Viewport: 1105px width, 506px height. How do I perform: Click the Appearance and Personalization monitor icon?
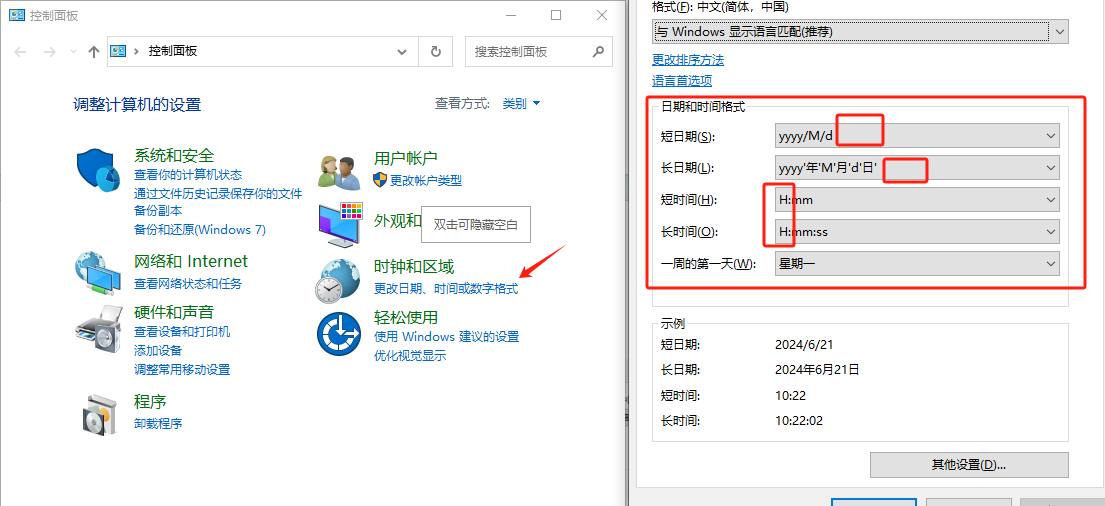pos(338,225)
